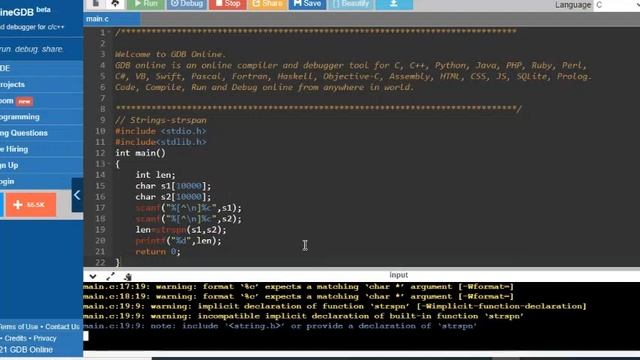
Task: Click the 'return 0;' line
Action: pos(158,251)
